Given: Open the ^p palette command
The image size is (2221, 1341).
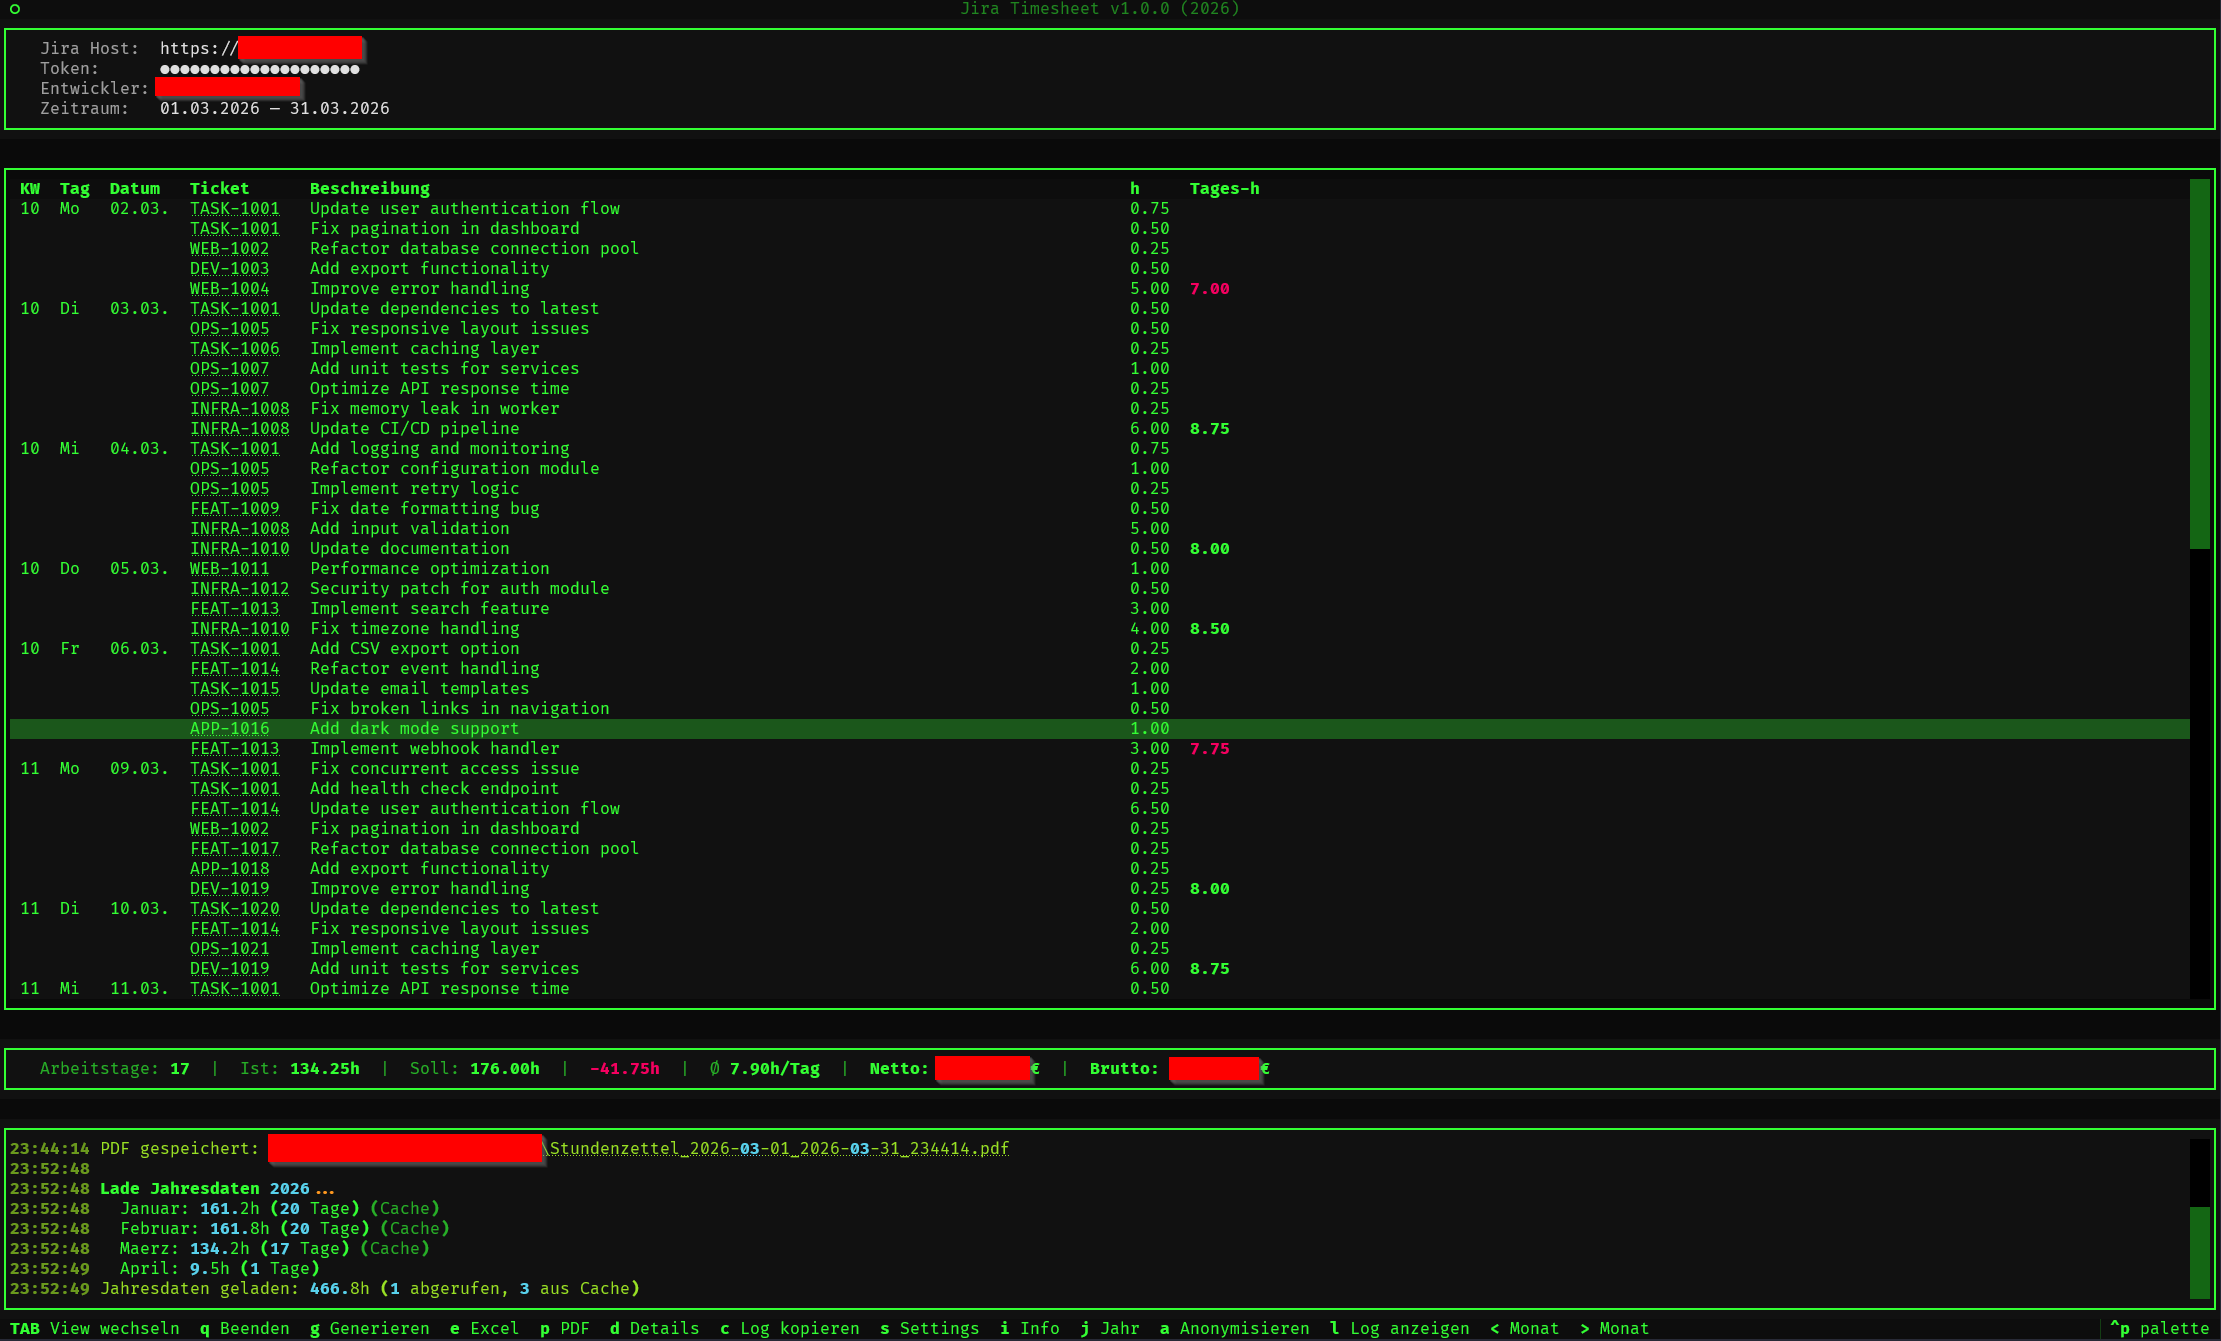Looking at the screenshot, I should 2160,1328.
